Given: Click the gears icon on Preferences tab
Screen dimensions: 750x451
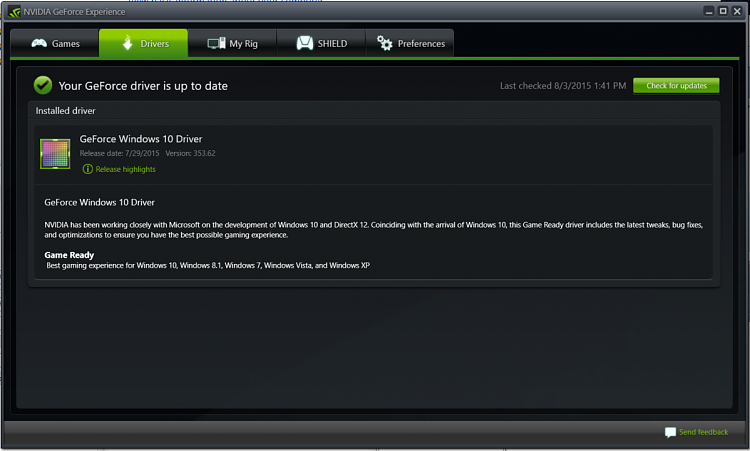Looking at the screenshot, I should pos(384,43).
